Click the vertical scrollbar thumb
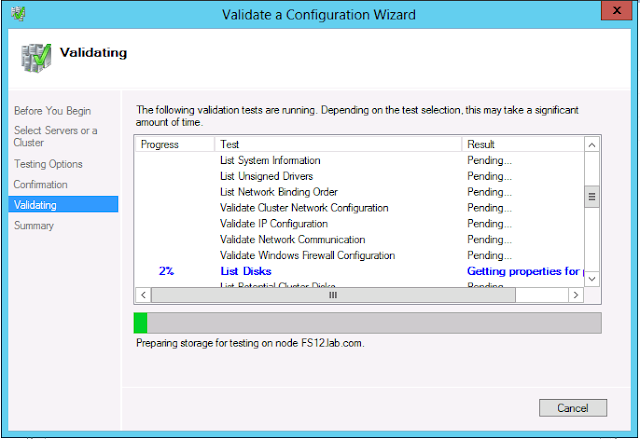Viewport: 640px width, 439px height. click(591, 197)
